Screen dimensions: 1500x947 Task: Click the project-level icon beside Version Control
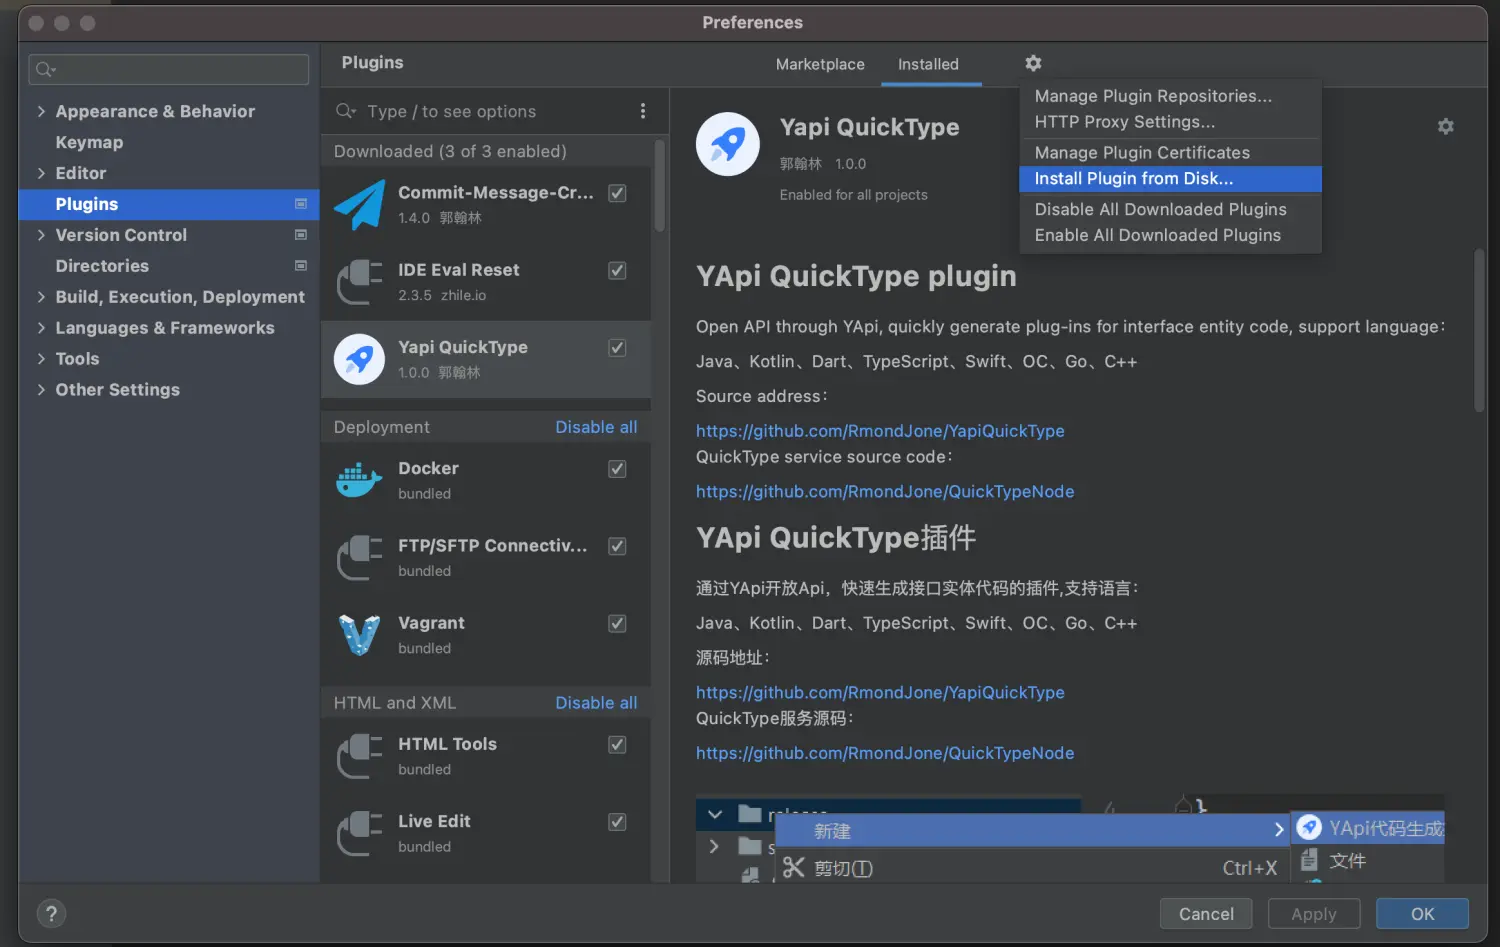[x=300, y=235]
